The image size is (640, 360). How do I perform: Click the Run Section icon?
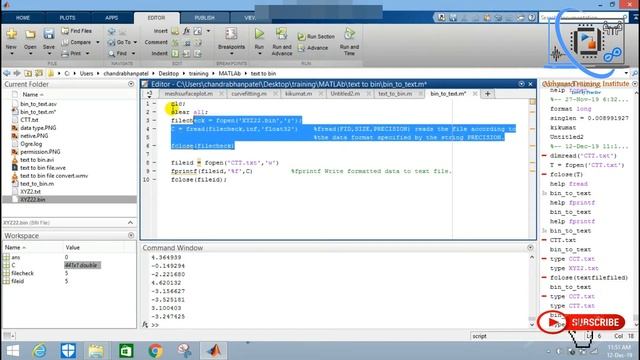coord(301,37)
